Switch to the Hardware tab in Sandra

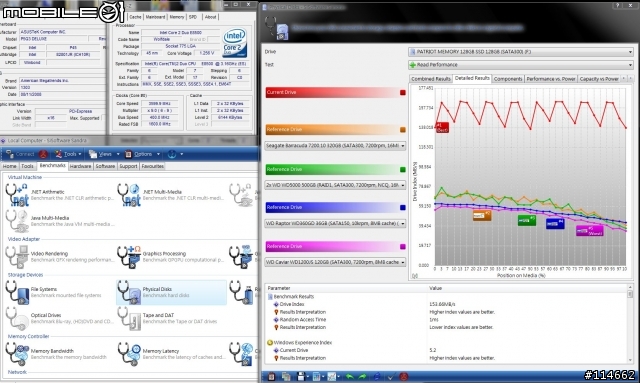click(80, 166)
